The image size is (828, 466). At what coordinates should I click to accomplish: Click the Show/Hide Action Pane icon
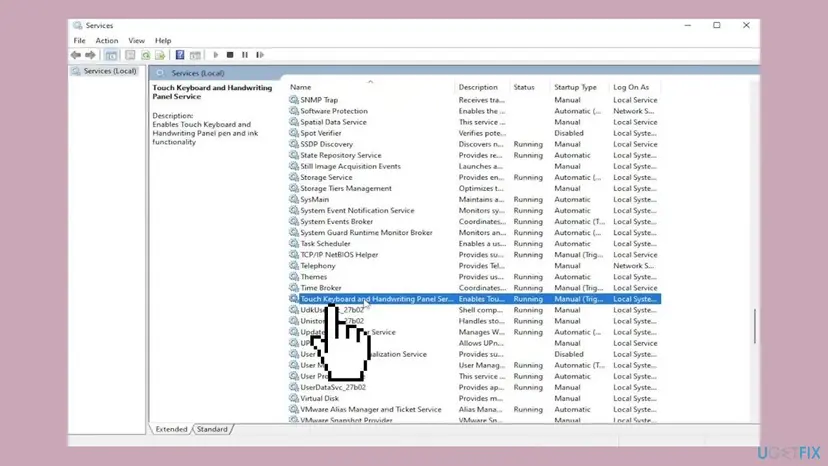pos(195,55)
